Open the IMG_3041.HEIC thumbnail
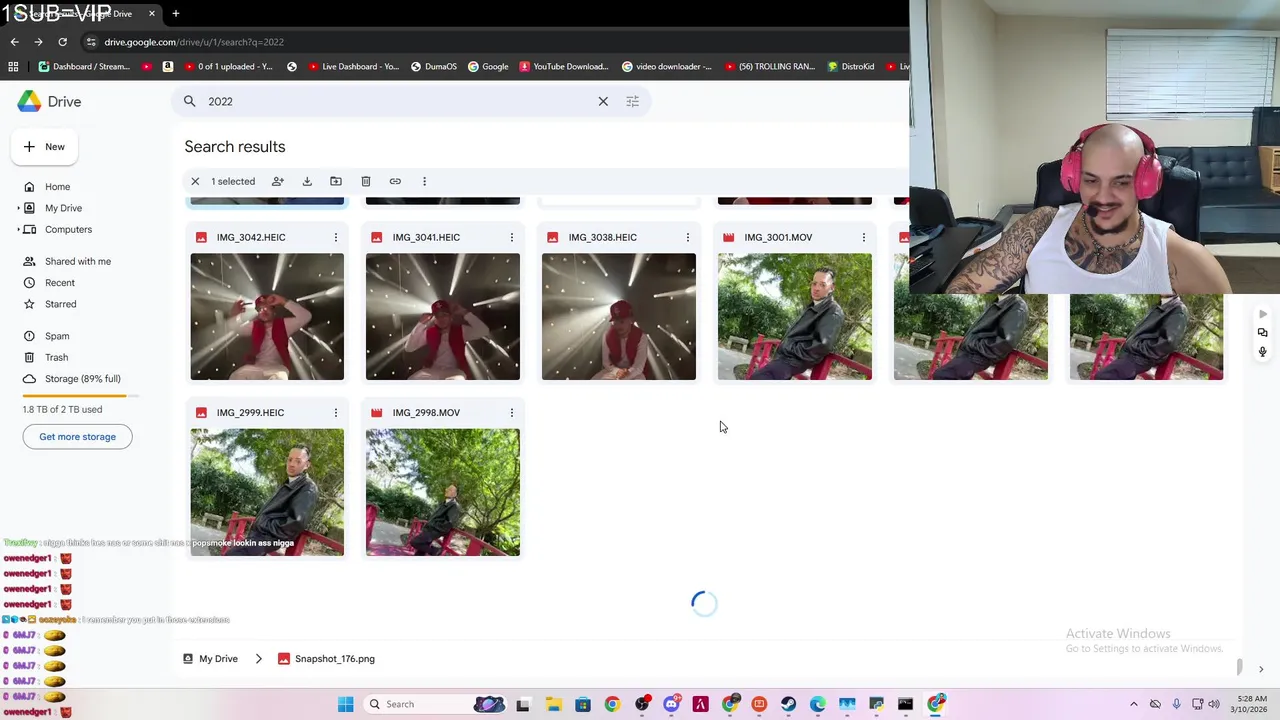 tap(443, 317)
